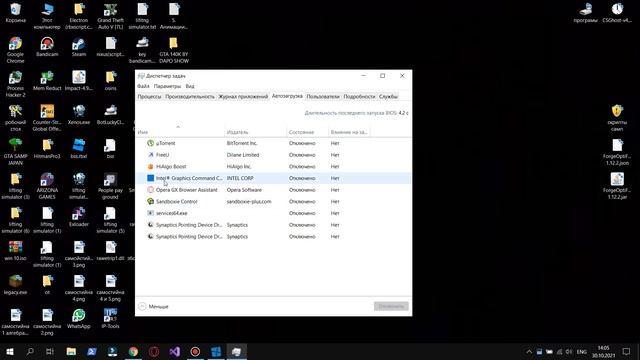Viewport: 640px width, 360px height.
Task: Select ARIZONA GAMES desktop shortcut
Action: [x=47, y=186]
